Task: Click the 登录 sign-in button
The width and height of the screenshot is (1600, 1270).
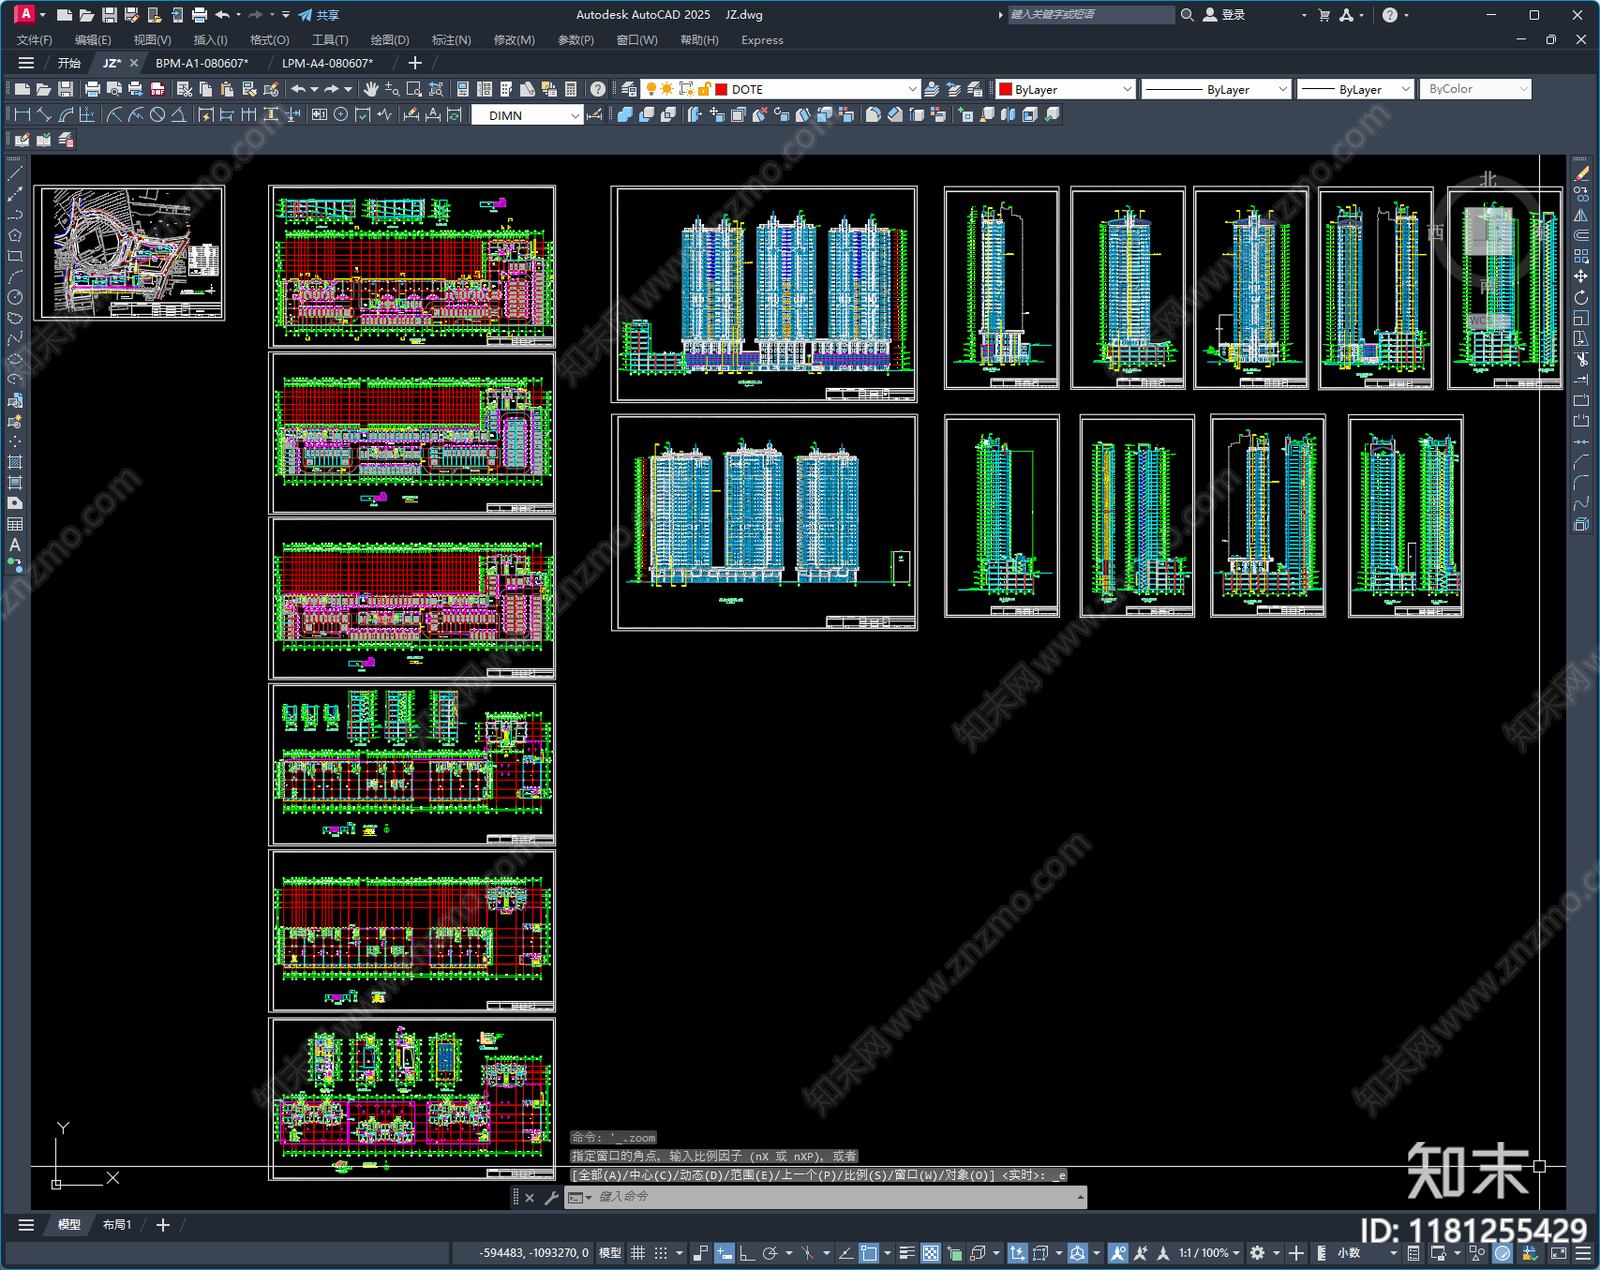Action: (1224, 15)
